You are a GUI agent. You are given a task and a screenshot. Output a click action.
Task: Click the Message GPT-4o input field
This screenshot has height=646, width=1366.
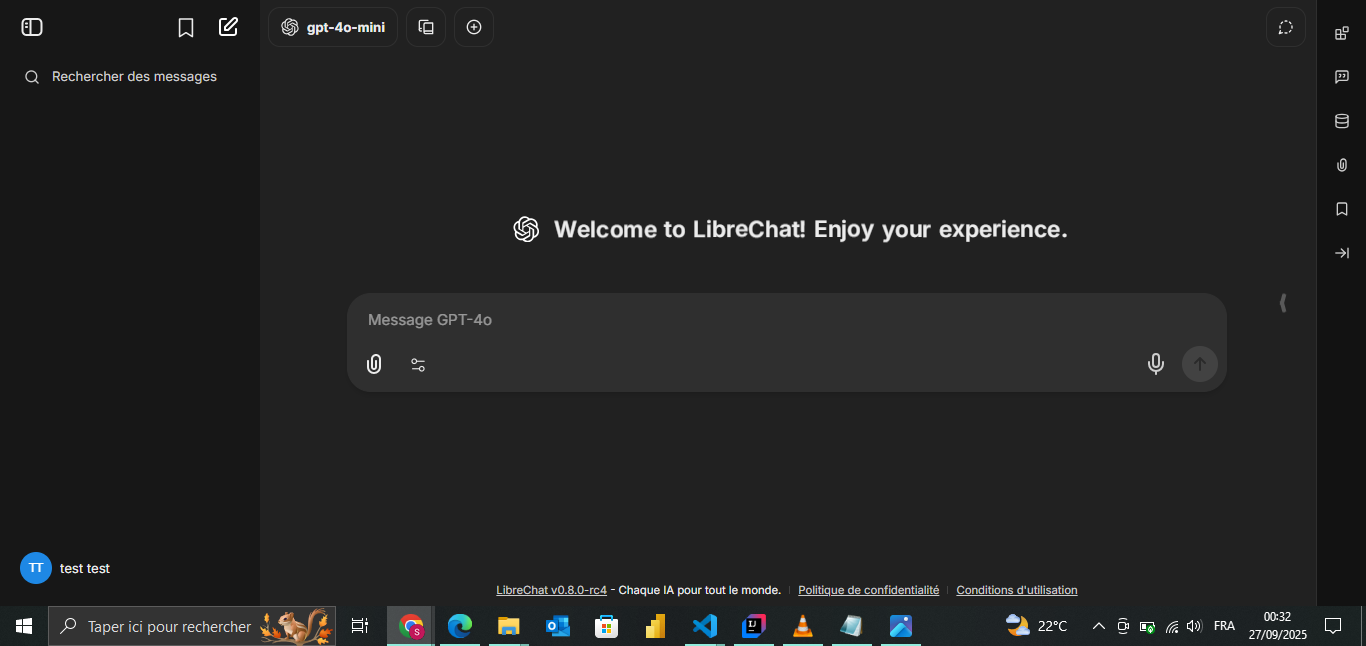pyautogui.click(x=760, y=320)
